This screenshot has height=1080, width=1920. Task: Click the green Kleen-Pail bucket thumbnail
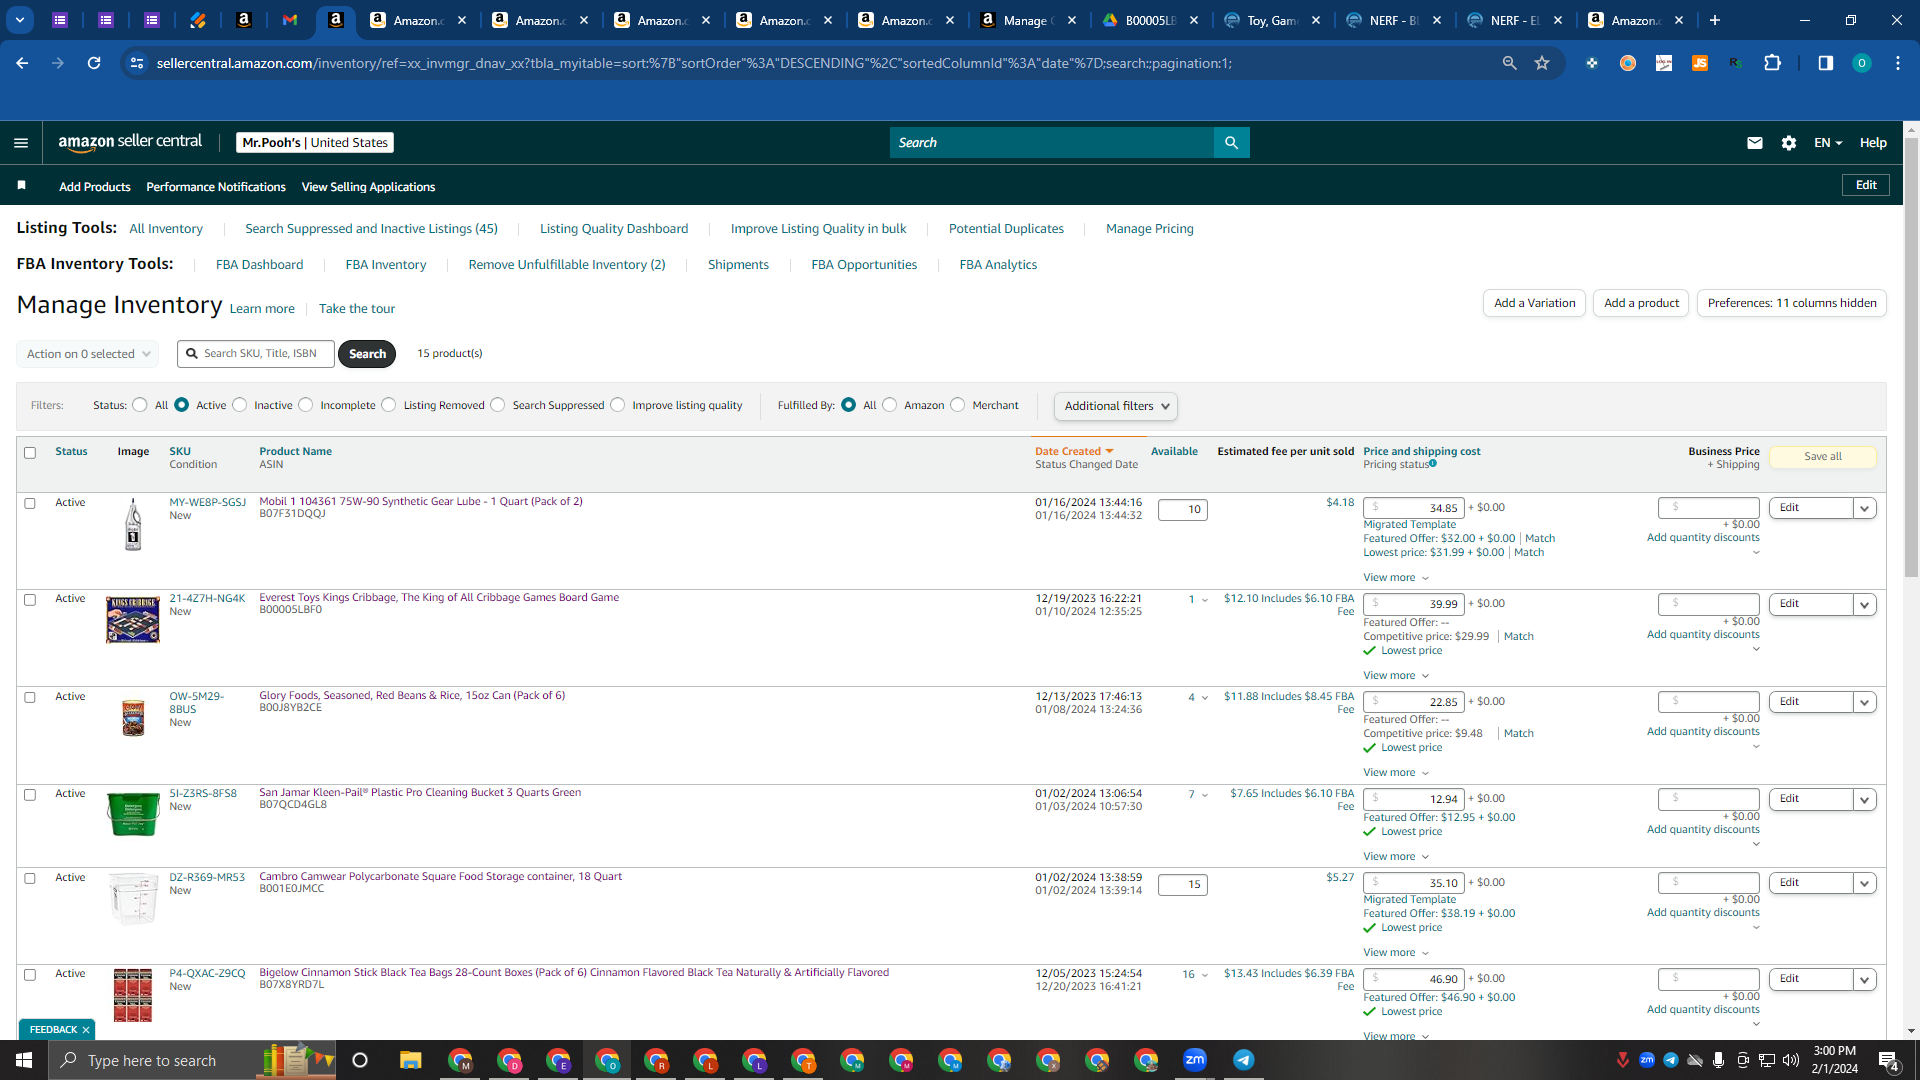(133, 814)
